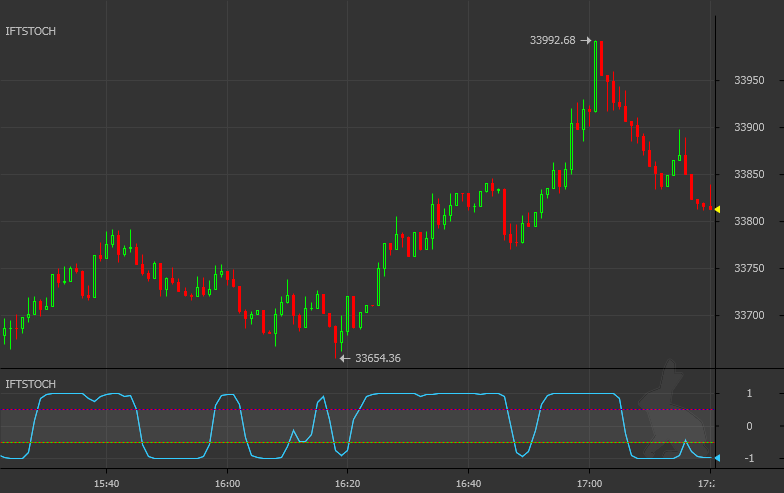This screenshot has width=784, height=493.
Task: Click the blue indicator value marker arrow
Action: tap(718, 458)
